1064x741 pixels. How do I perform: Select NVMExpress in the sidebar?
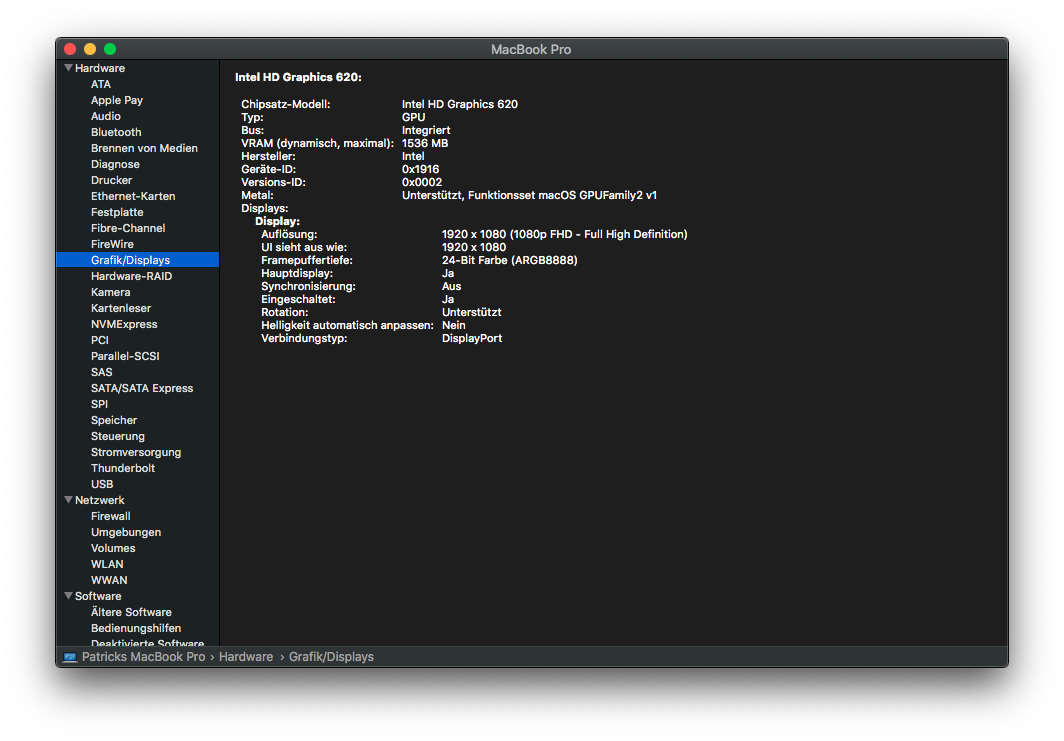click(x=123, y=324)
